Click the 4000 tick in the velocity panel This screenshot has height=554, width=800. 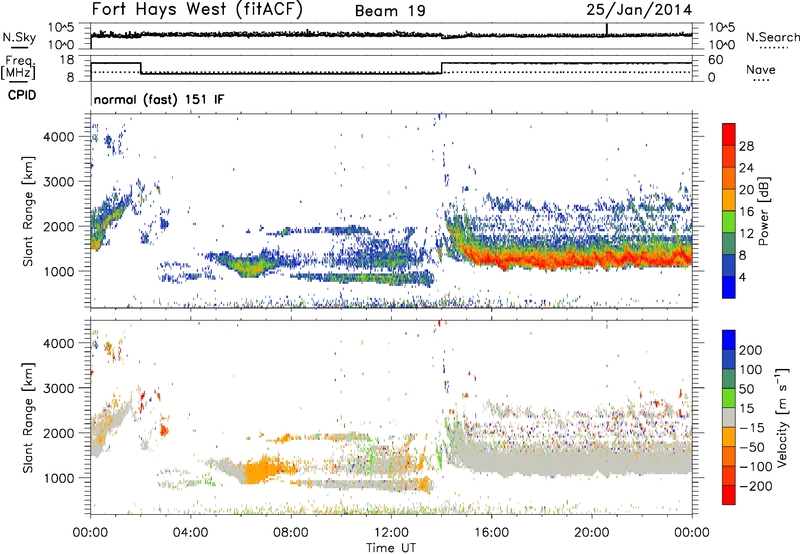(x=59, y=343)
